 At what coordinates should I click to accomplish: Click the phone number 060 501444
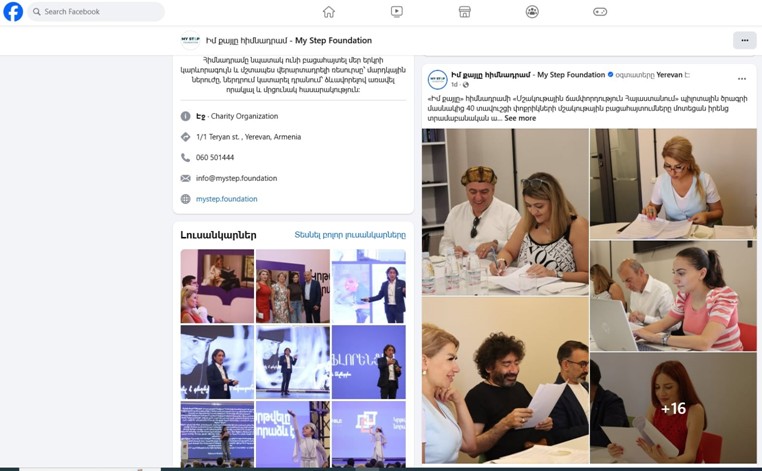click(215, 157)
